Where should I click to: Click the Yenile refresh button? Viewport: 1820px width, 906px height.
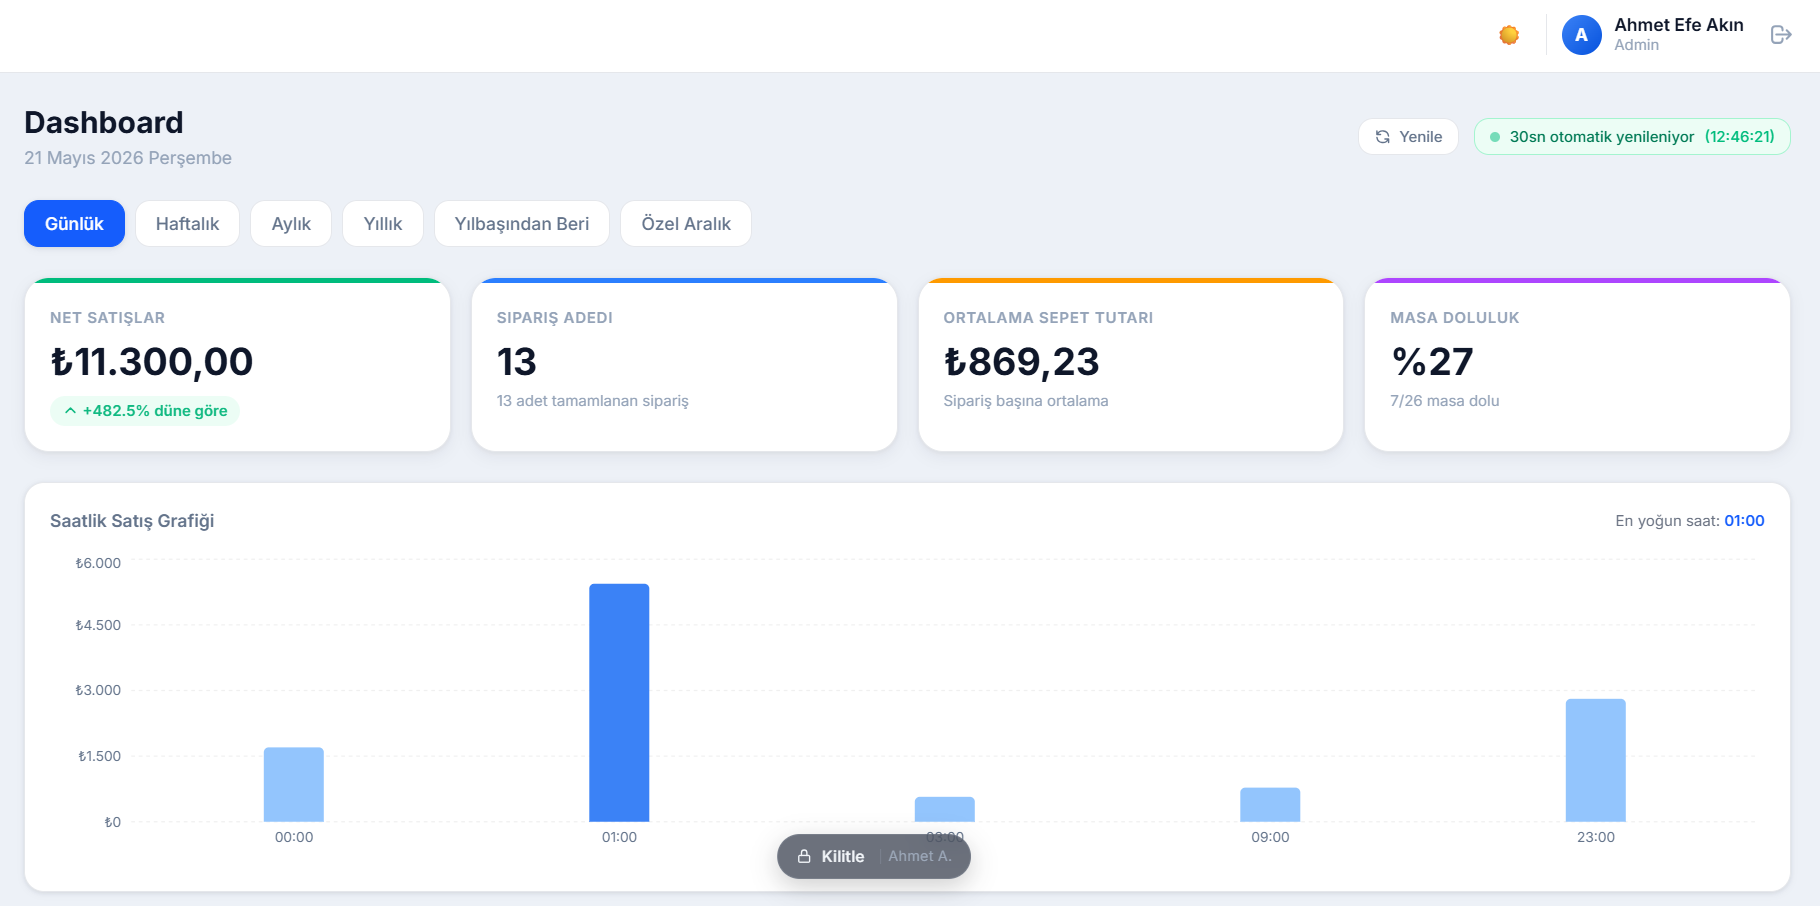1408,137
